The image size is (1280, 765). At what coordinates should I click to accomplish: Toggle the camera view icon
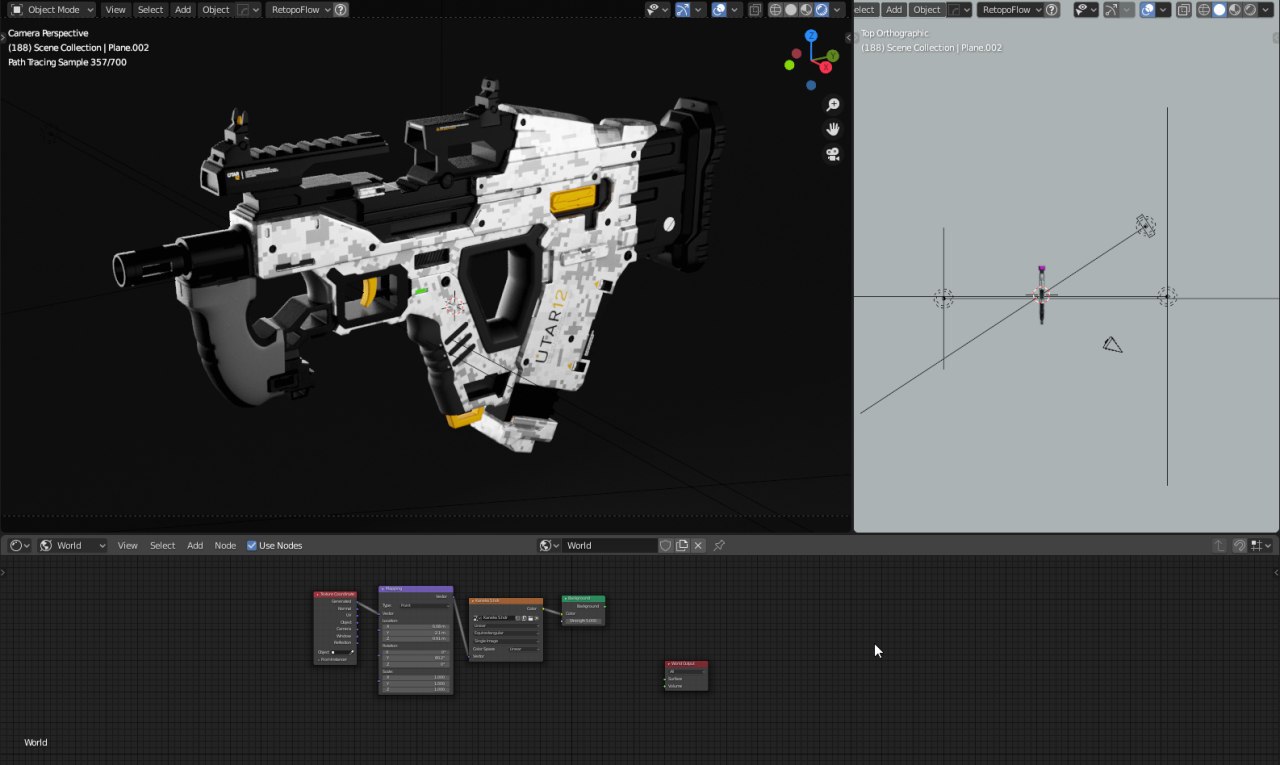point(832,154)
